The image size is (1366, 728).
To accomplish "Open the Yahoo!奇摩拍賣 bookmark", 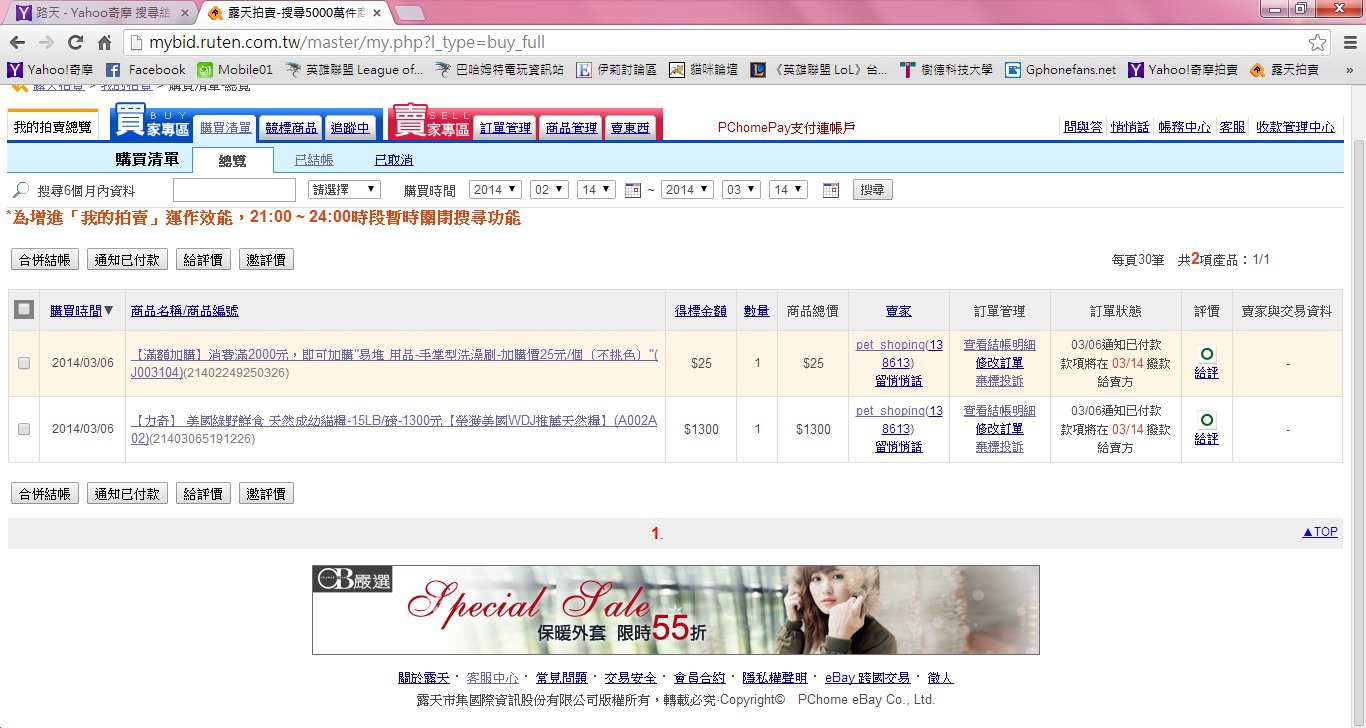I will pos(1183,70).
